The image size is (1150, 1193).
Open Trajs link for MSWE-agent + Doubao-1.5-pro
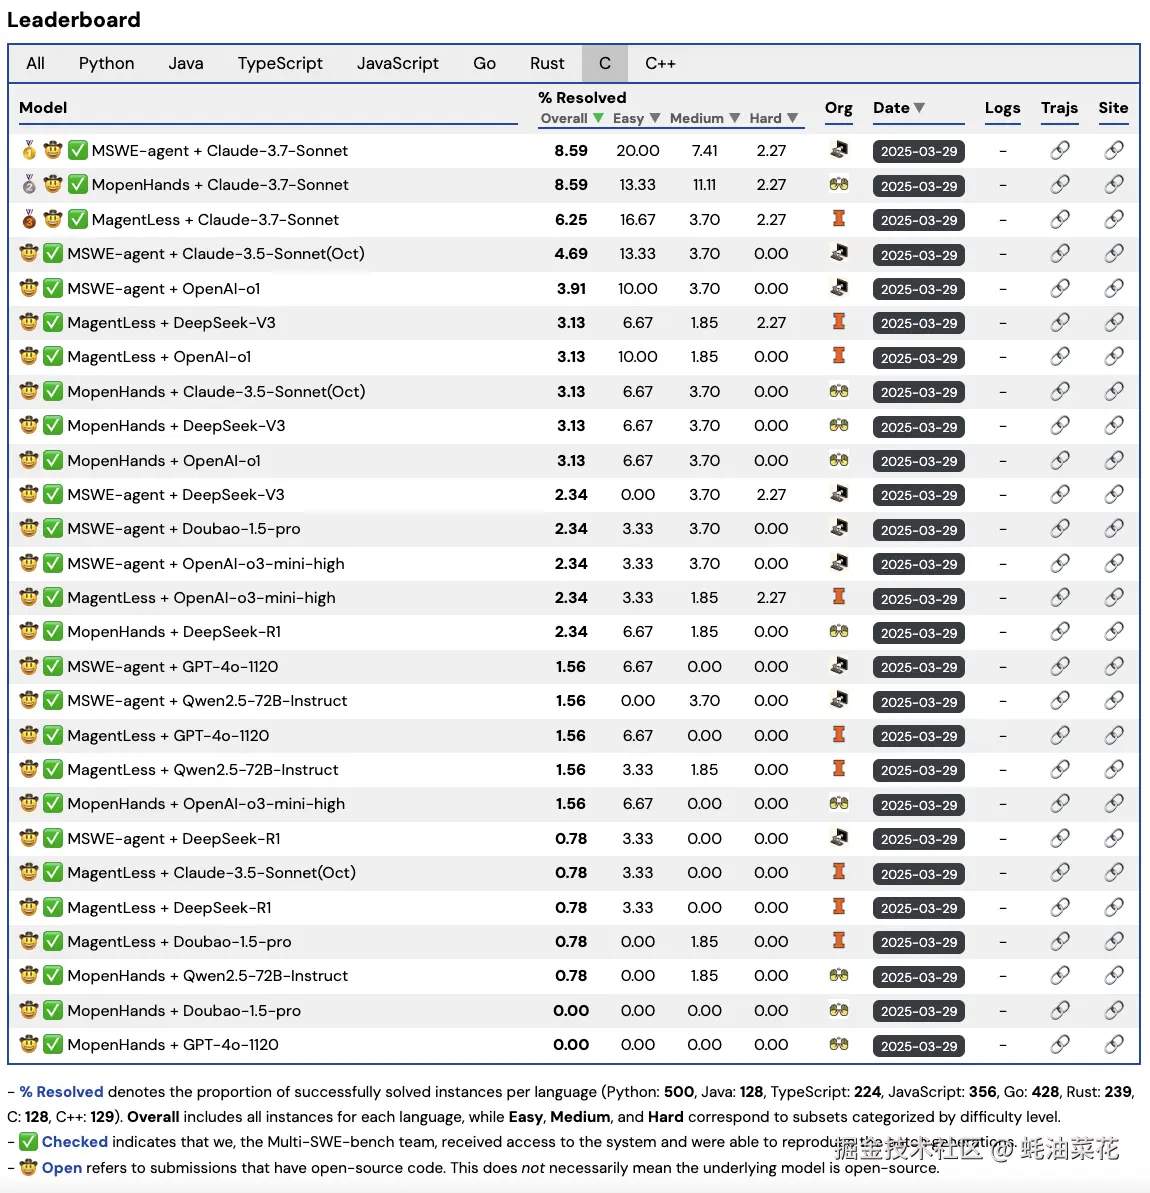(1060, 529)
